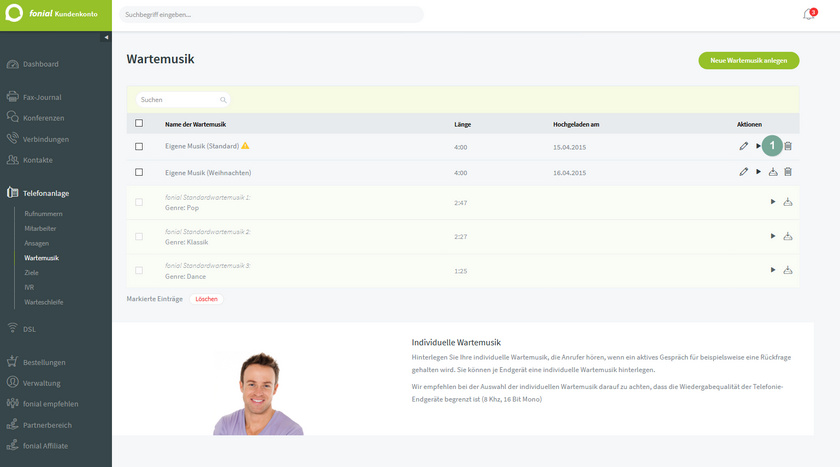Screen dimensions: 840x467
Task: Delete Eigene Musik (Standard) via trash icon
Action: click(788, 146)
